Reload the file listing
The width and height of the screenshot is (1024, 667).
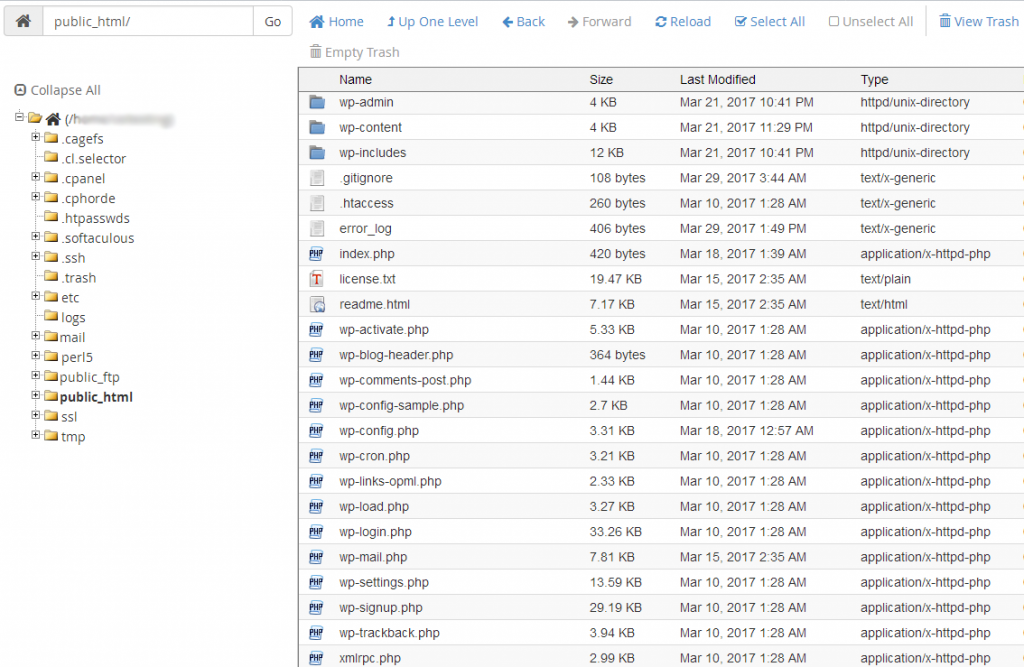pyautogui.click(x=683, y=22)
